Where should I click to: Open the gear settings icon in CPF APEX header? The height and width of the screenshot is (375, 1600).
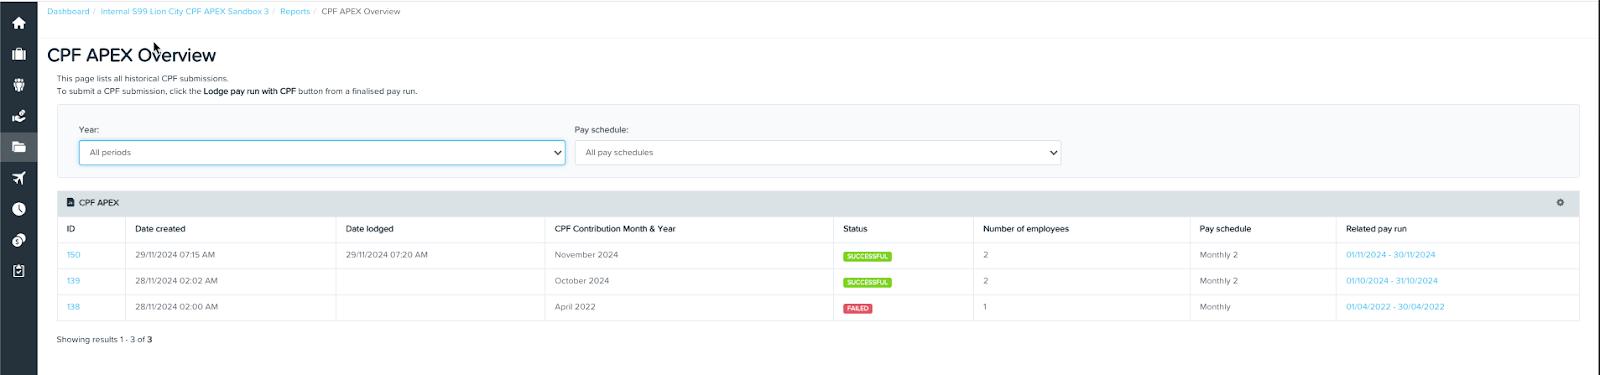1560,203
